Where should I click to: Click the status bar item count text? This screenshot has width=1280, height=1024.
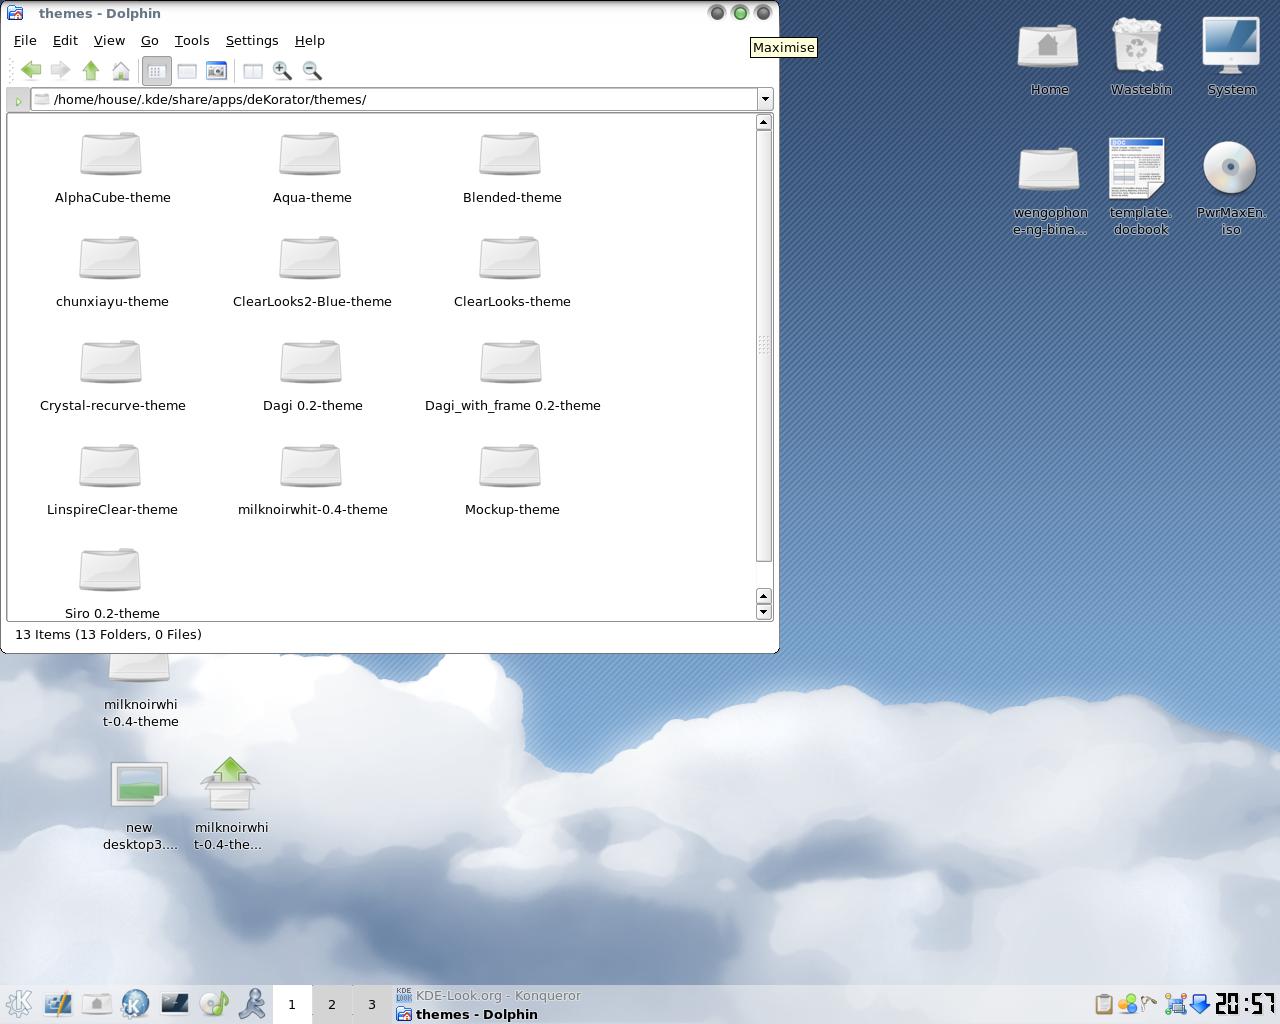pyautogui.click(x=108, y=634)
